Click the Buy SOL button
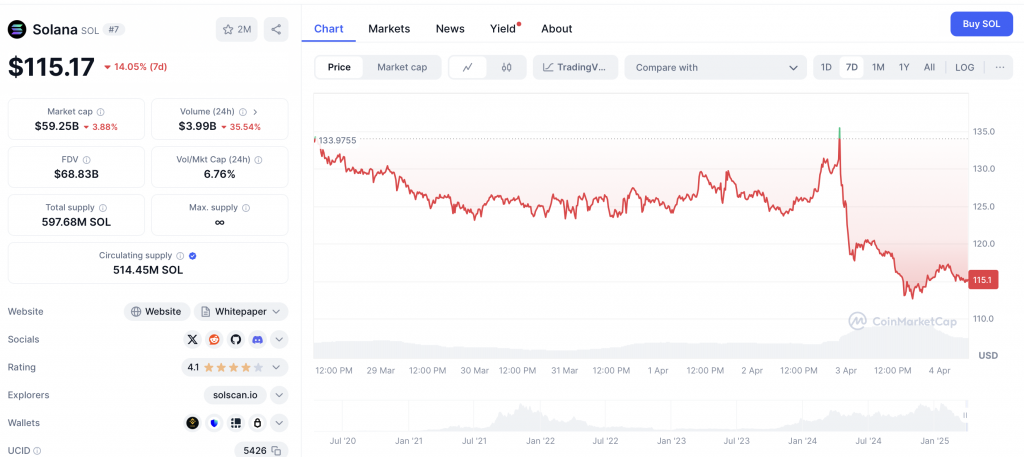1024x457 pixels. tap(982, 24)
